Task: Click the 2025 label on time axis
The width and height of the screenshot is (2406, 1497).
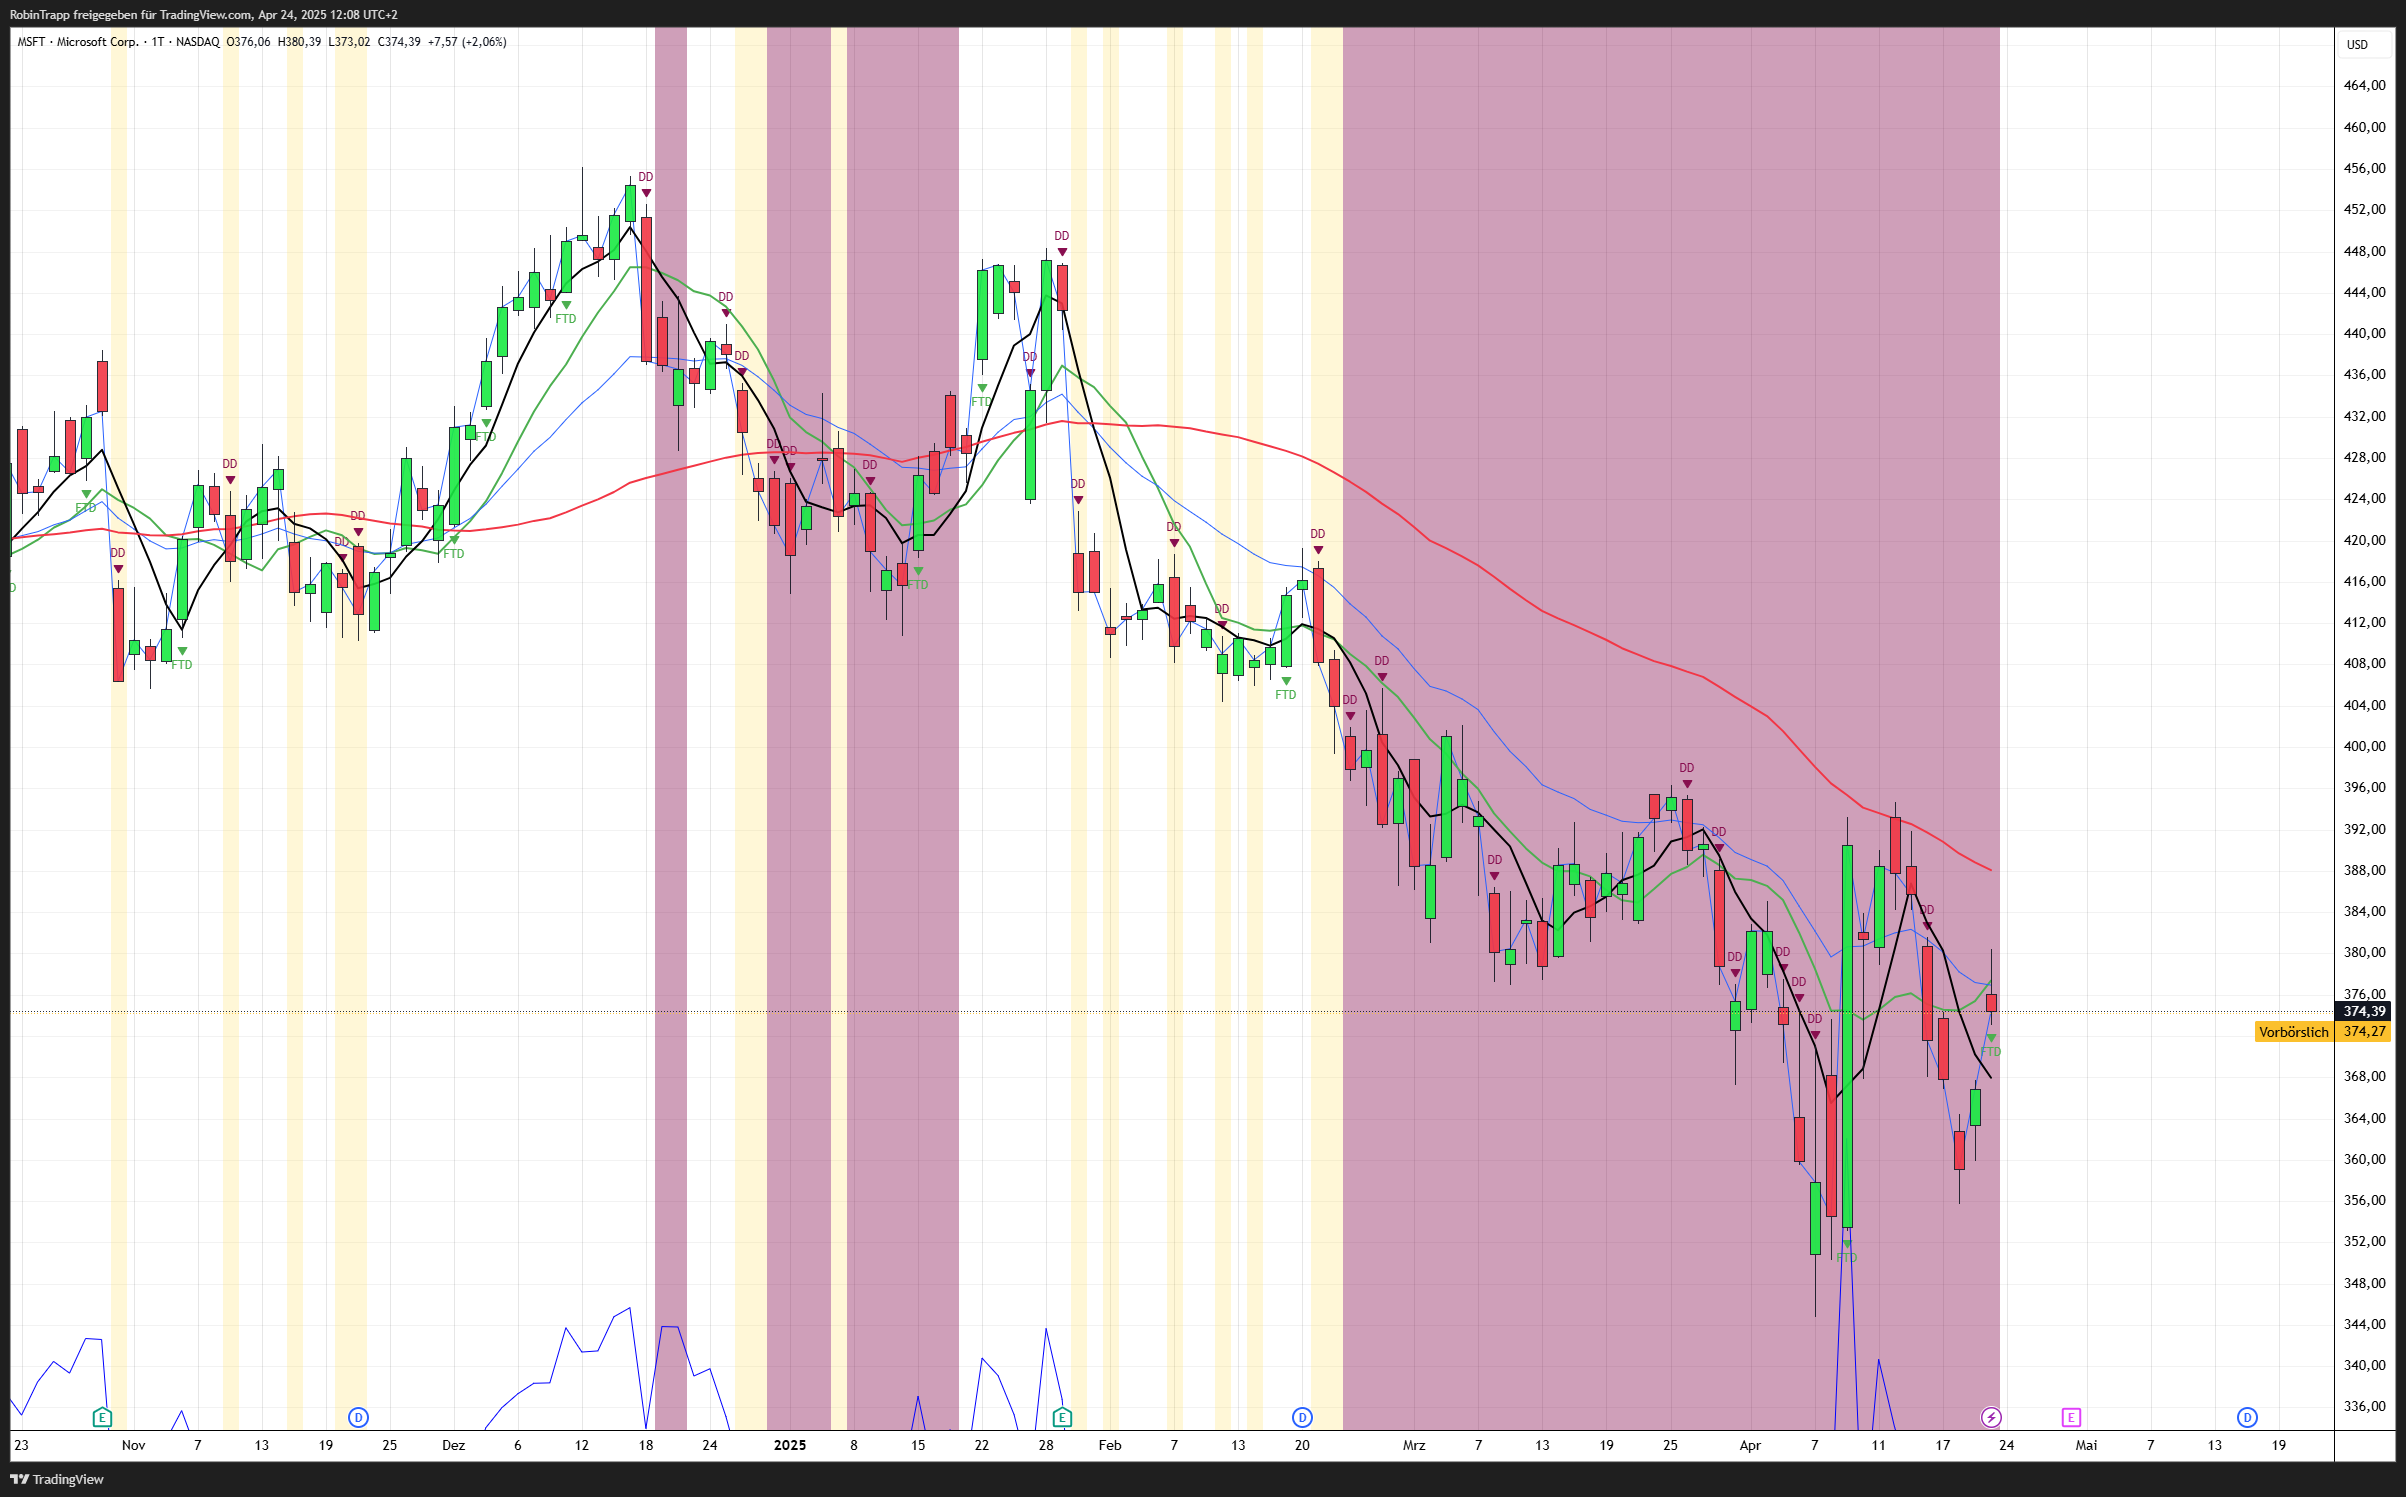Action: point(790,1445)
